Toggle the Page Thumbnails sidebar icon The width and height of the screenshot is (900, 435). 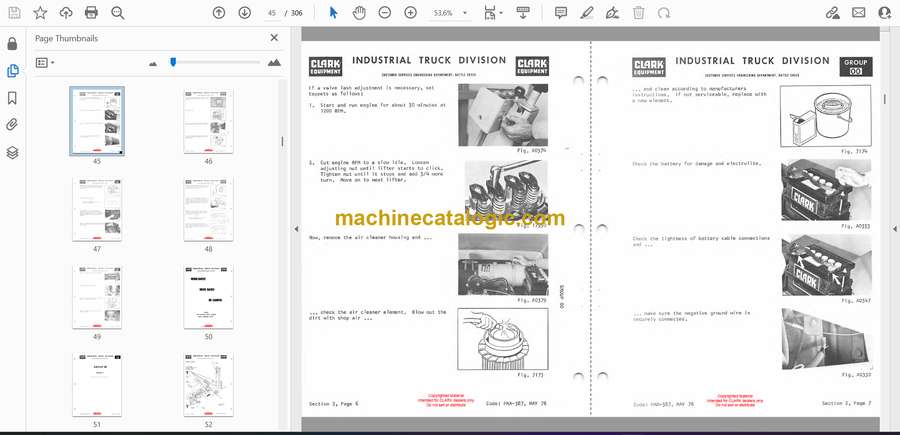12,71
